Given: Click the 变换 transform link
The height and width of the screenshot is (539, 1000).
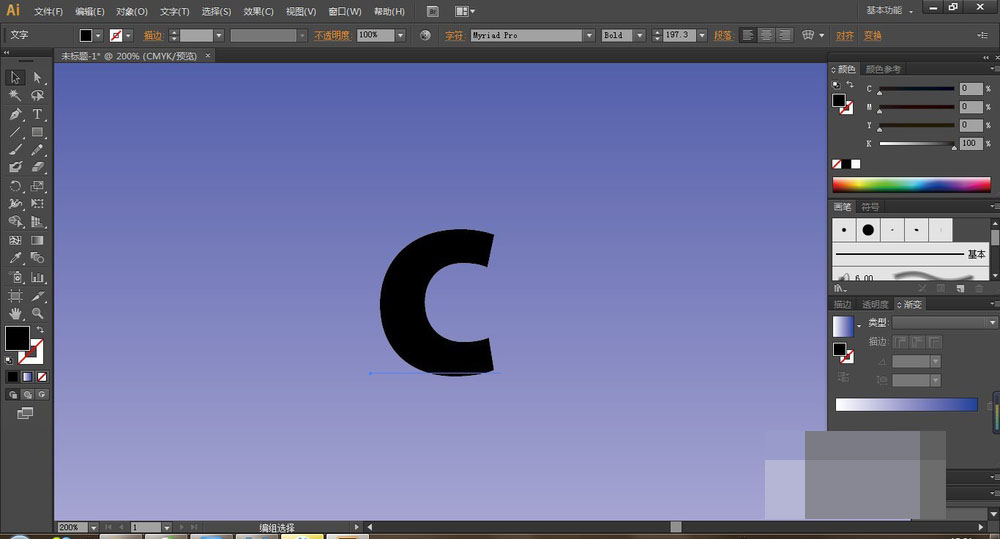Looking at the screenshot, I should click(872, 36).
